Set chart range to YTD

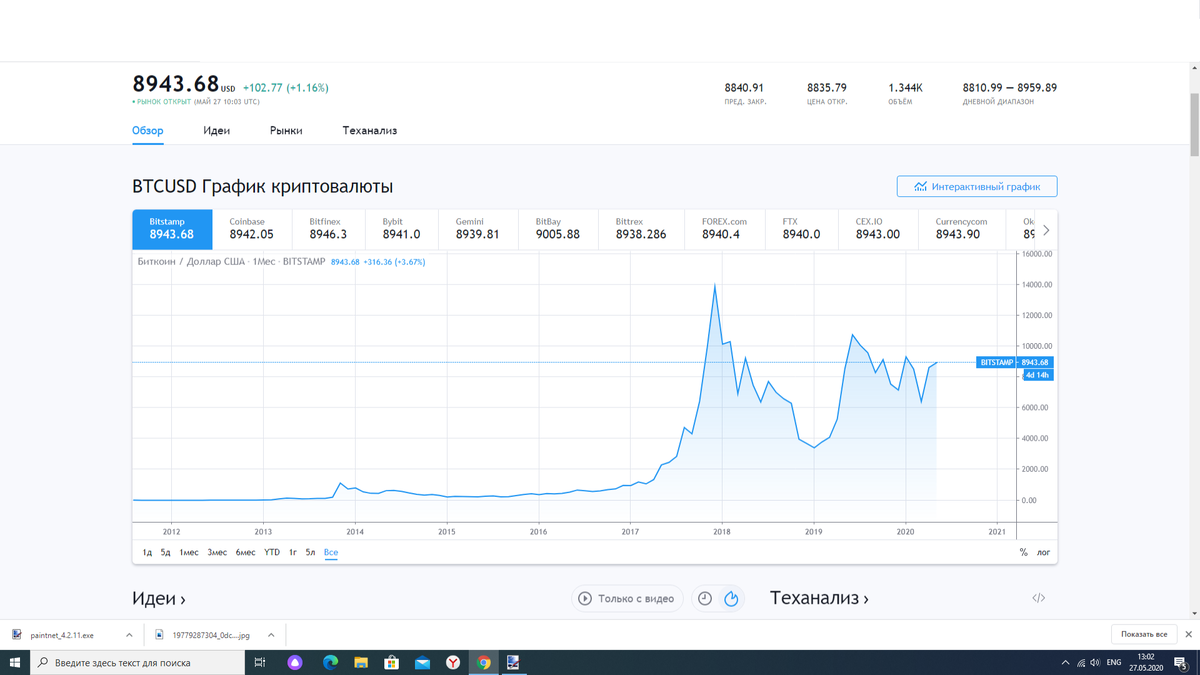[x=272, y=552]
